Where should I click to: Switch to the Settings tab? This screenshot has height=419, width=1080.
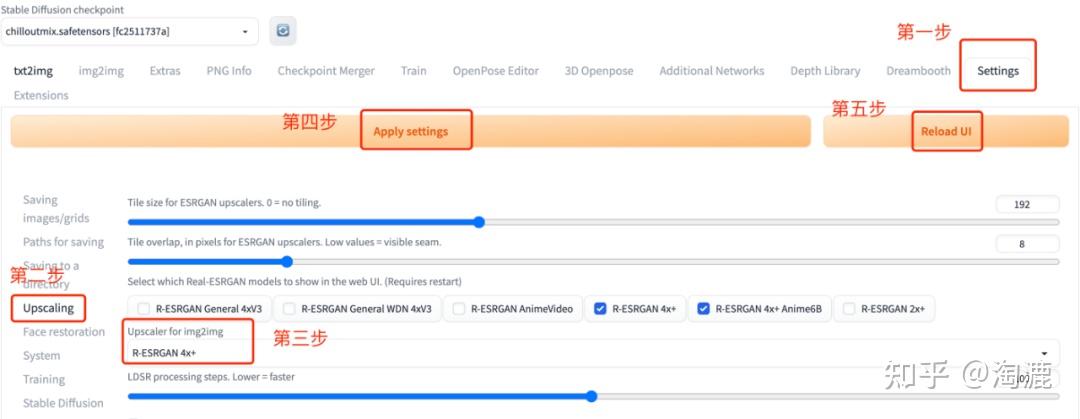(997, 70)
